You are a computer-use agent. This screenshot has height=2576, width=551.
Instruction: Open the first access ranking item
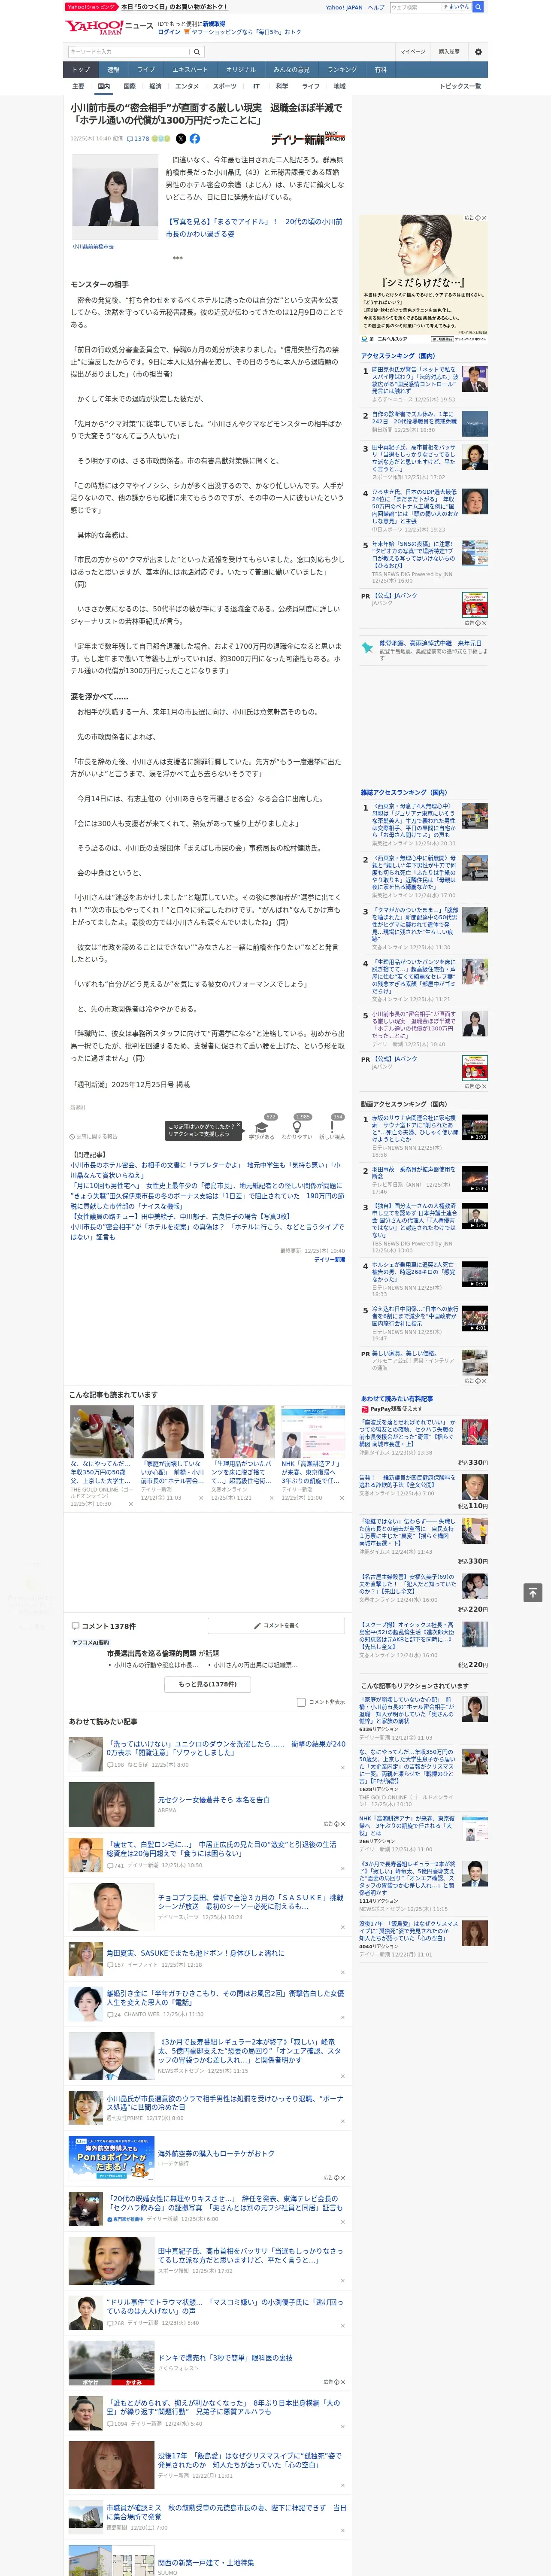coord(414,380)
